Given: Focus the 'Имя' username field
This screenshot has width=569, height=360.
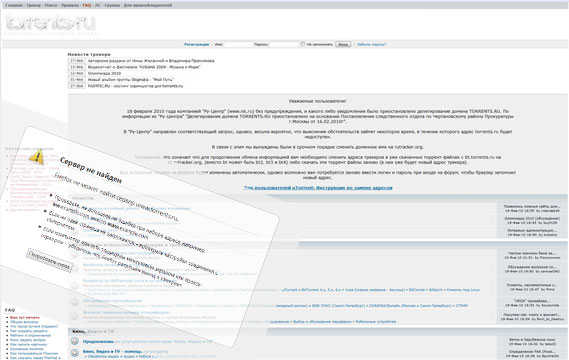Looking at the screenshot, I should [238, 44].
